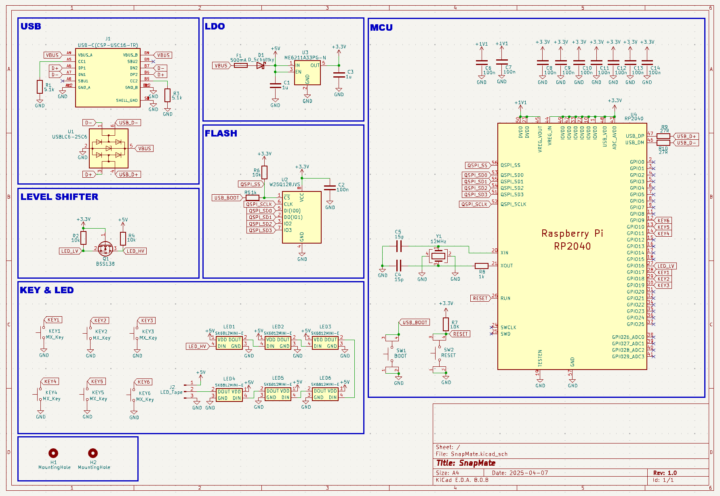Click the SW2 RESET push button symbol
Image resolution: width=720 pixels, height=496 pixels.
point(447,343)
